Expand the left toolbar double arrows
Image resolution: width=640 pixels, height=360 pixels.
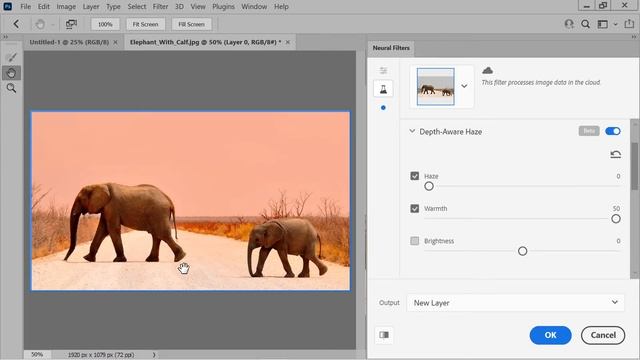pos(5,37)
